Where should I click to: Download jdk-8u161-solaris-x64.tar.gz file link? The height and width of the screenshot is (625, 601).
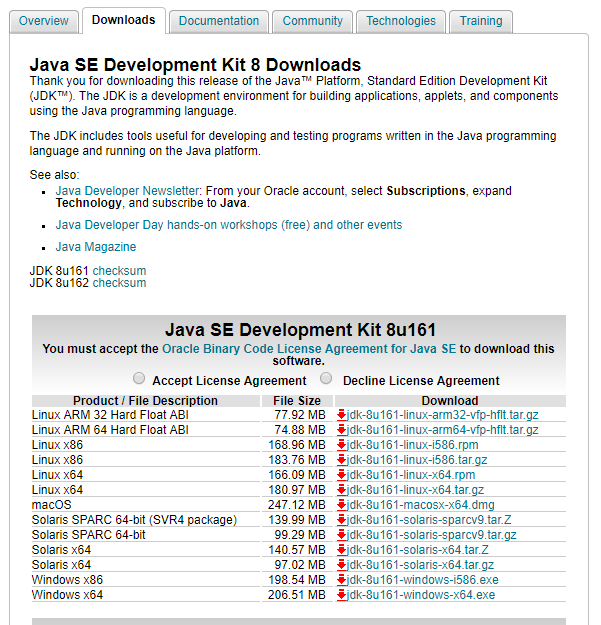pyautogui.click(x=420, y=565)
